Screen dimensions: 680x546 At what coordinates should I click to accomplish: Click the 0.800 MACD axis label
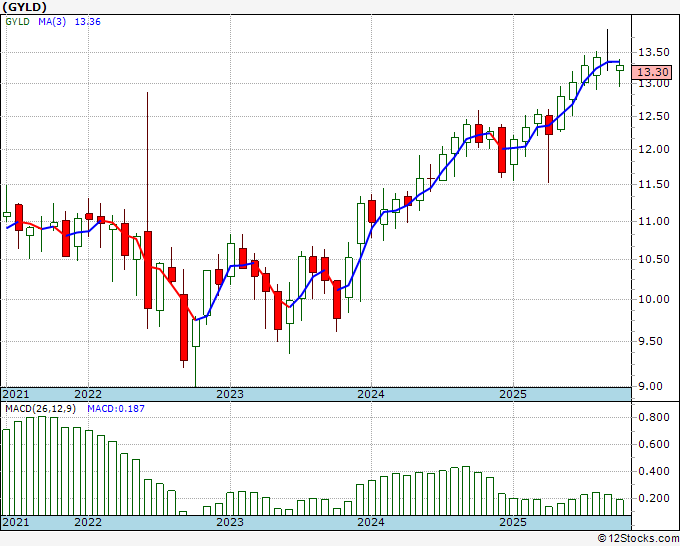click(x=654, y=418)
